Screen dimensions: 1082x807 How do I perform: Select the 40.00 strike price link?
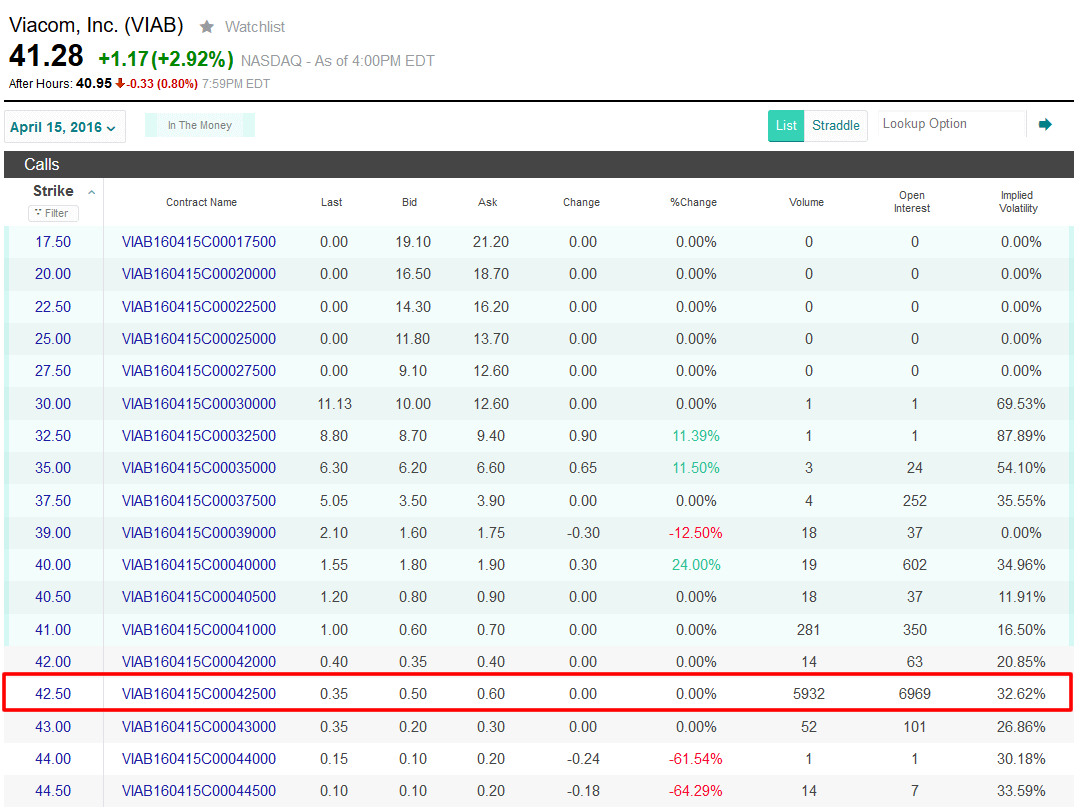point(53,565)
